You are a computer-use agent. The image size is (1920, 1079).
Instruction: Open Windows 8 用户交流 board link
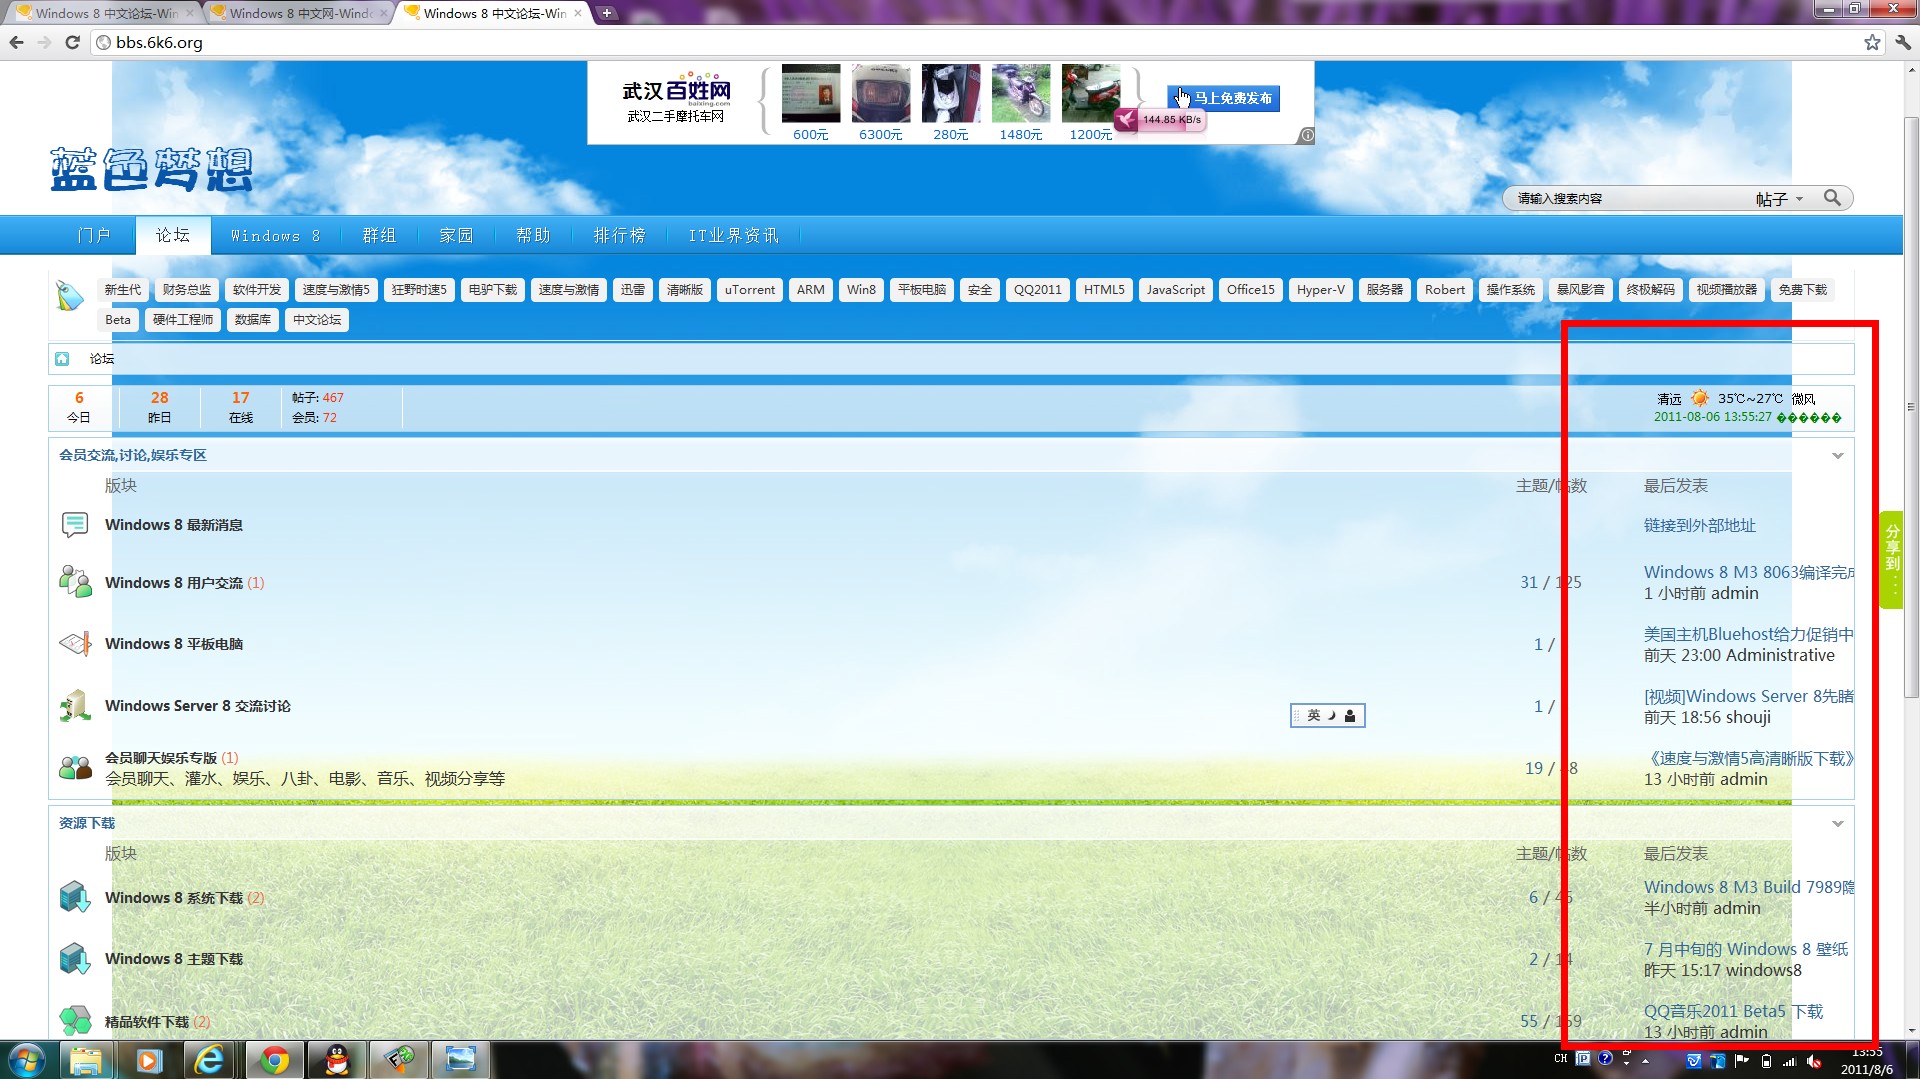point(174,583)
